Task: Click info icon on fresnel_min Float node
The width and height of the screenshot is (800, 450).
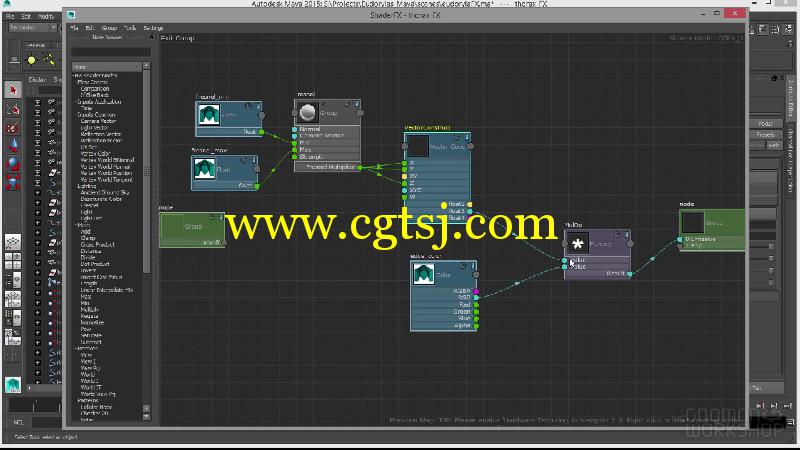Action: [258, 106]
